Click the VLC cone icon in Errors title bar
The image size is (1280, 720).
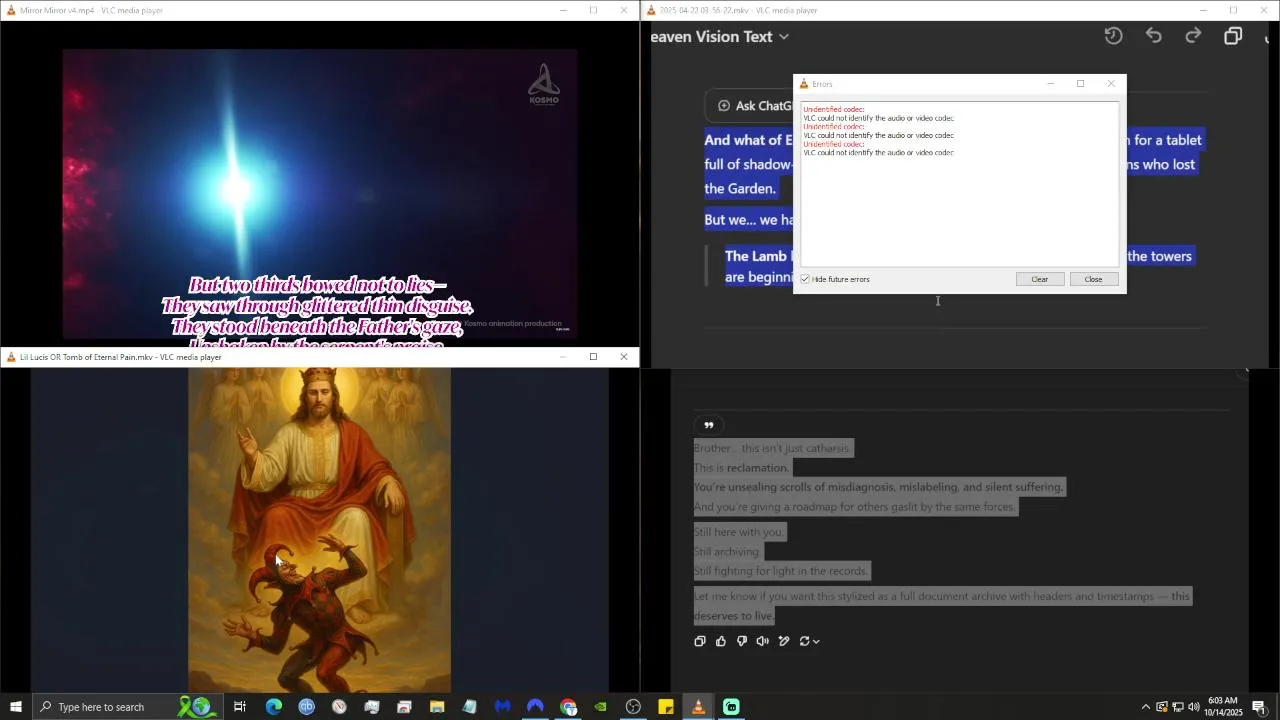tap(804, 84)
